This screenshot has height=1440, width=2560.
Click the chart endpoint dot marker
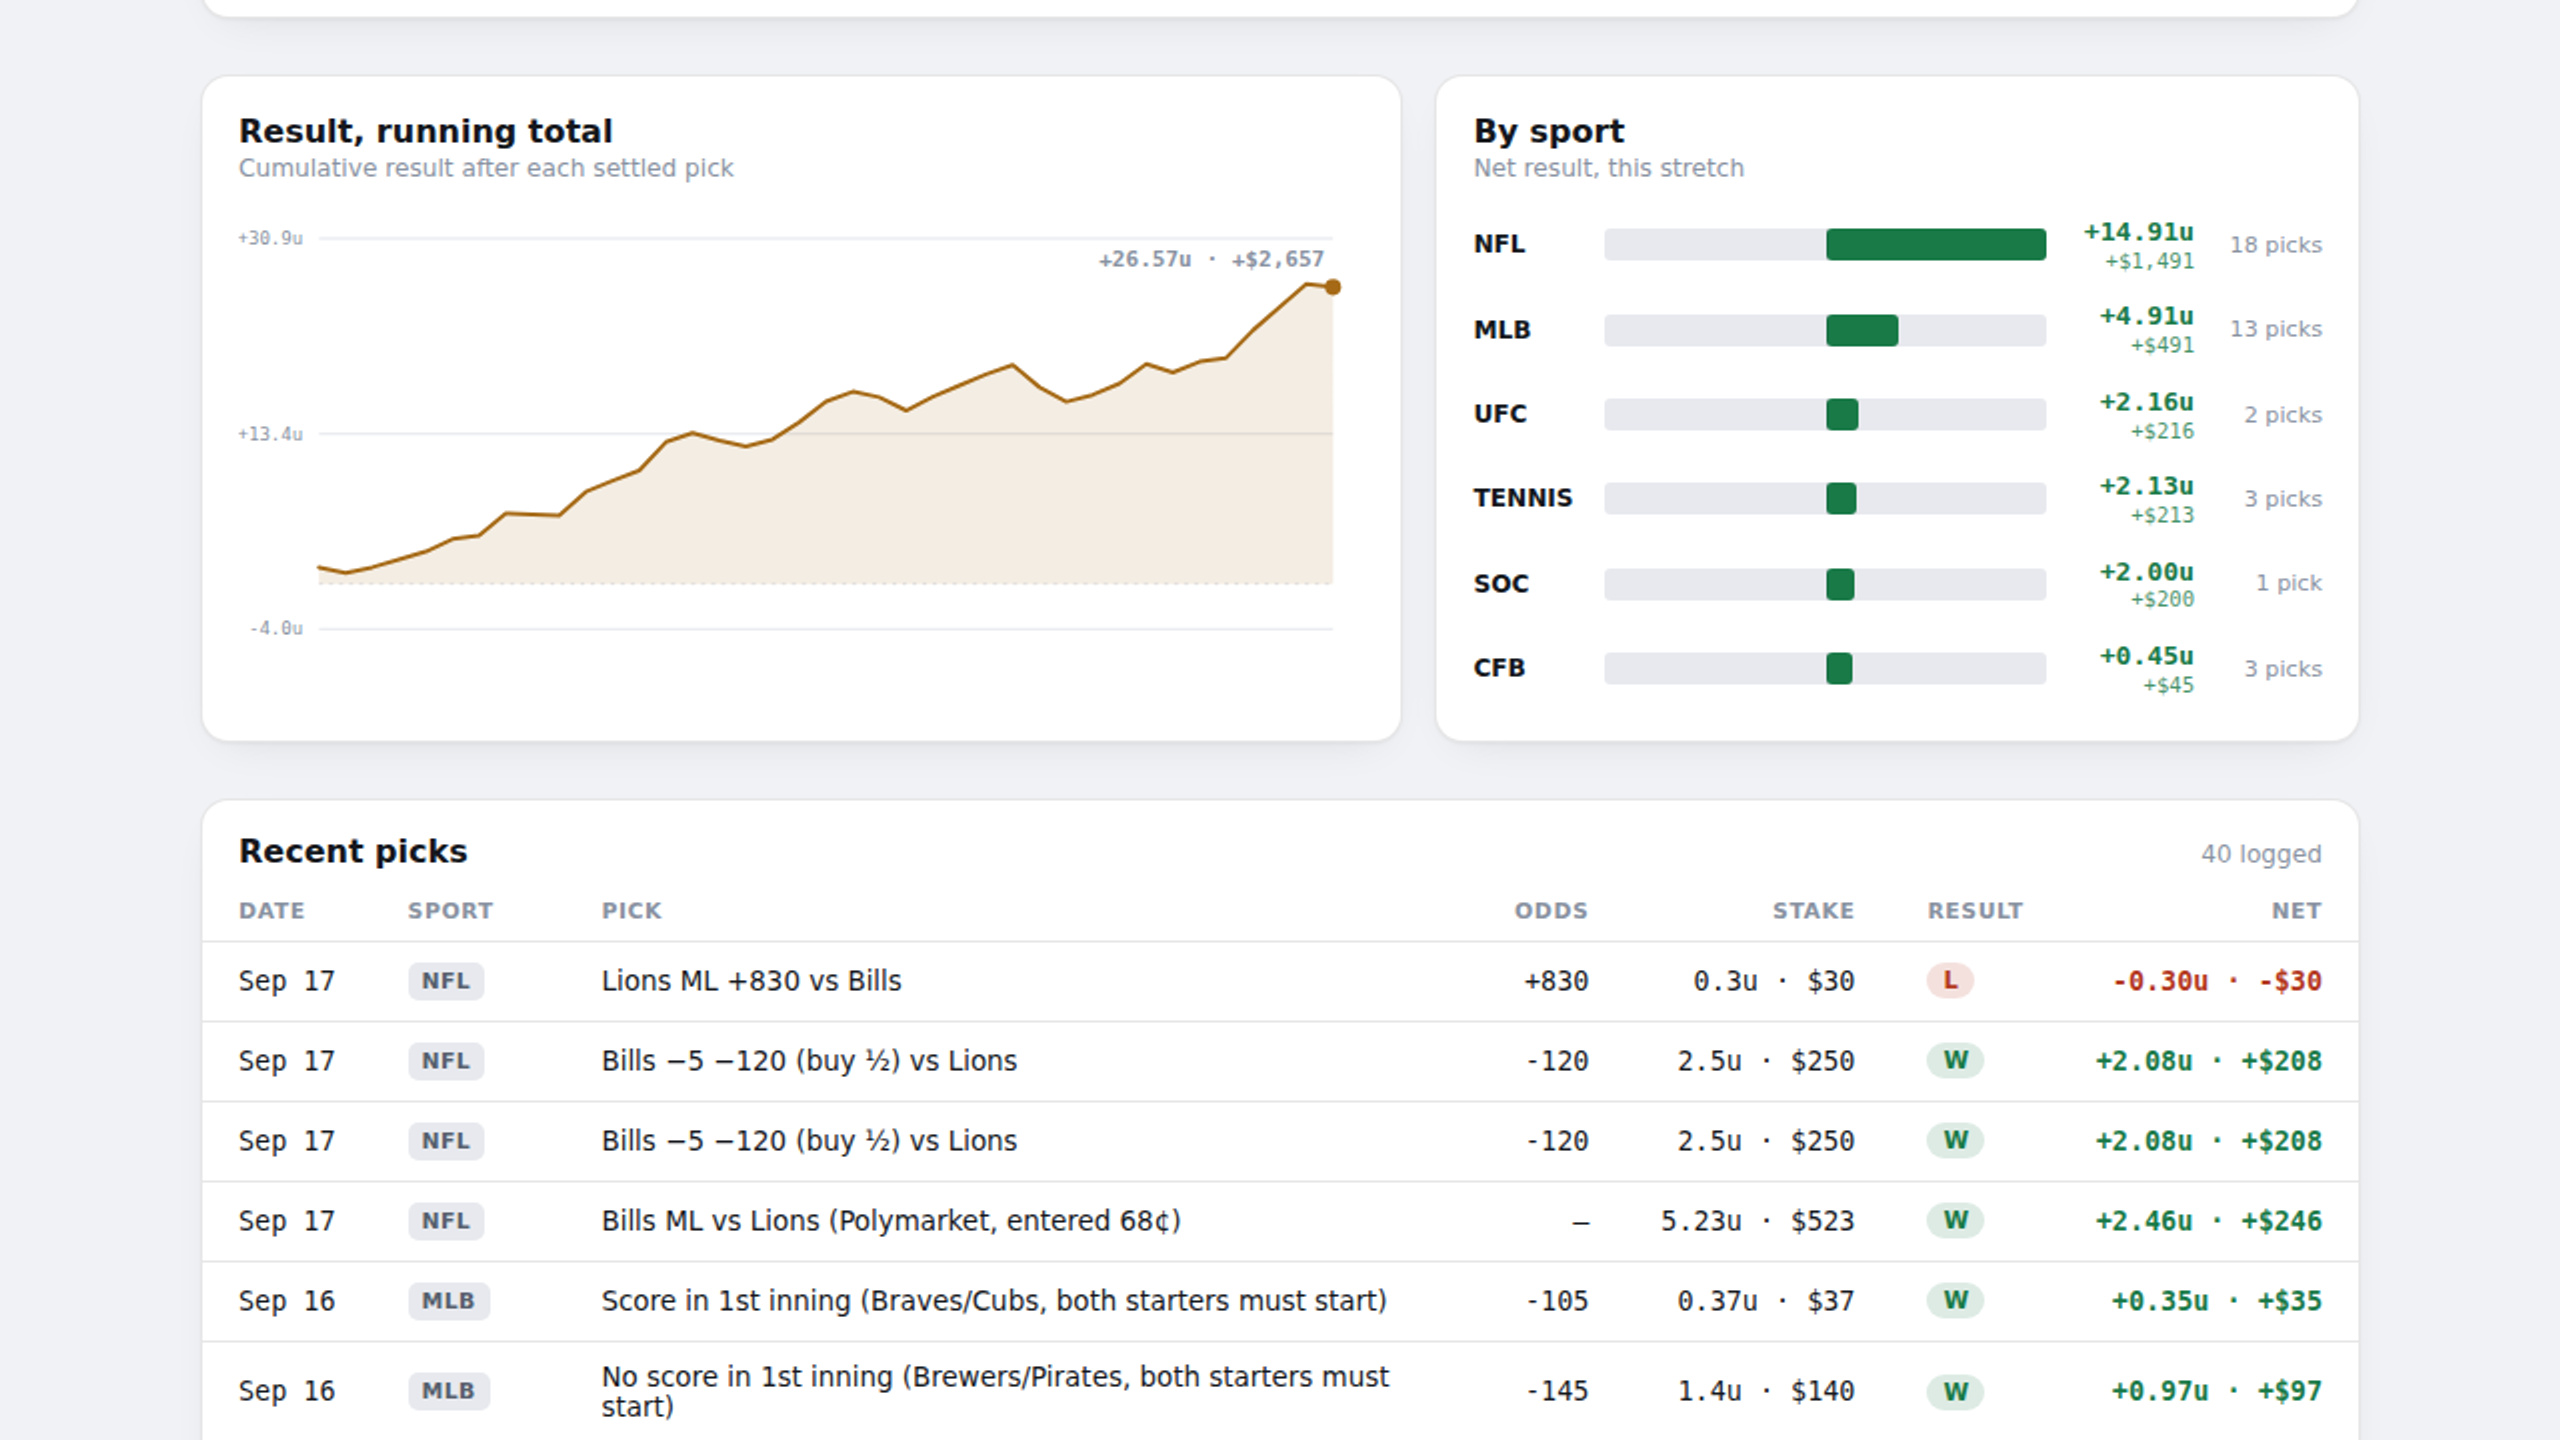coord(1333,287)
